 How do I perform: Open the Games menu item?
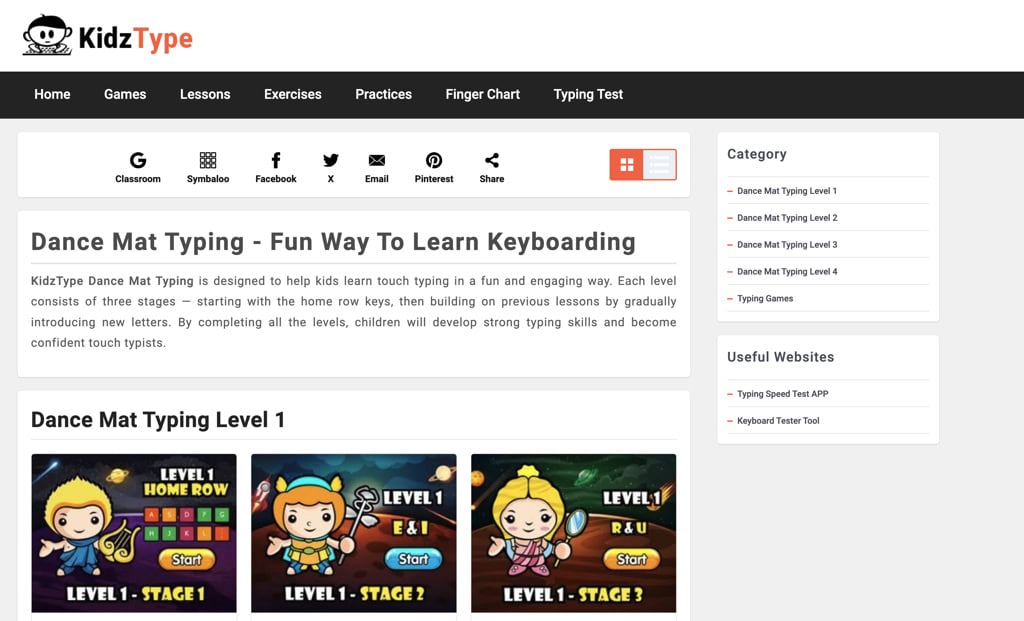pyautogui.click(x=125, y=94)
